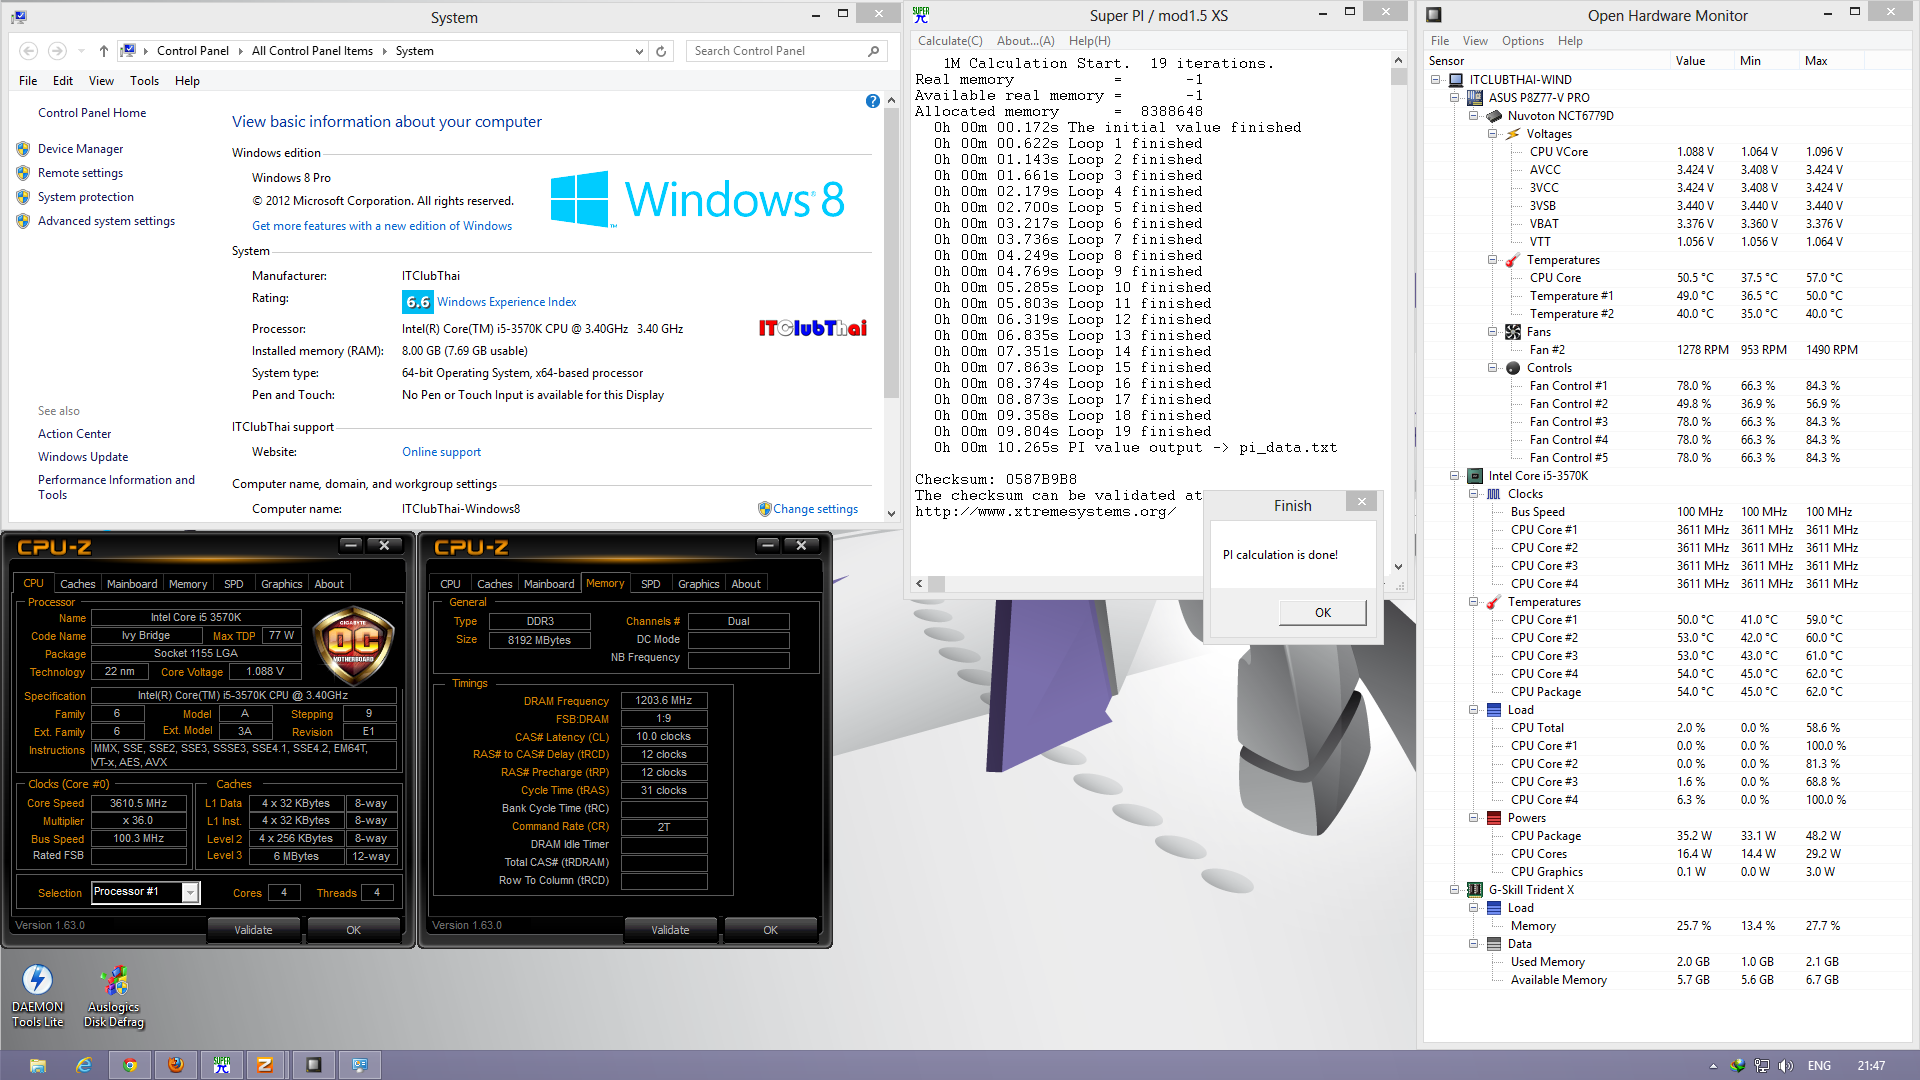
Task: Open DAEMON Tools Lite desktop icon
Action: (x=37, y=981)
